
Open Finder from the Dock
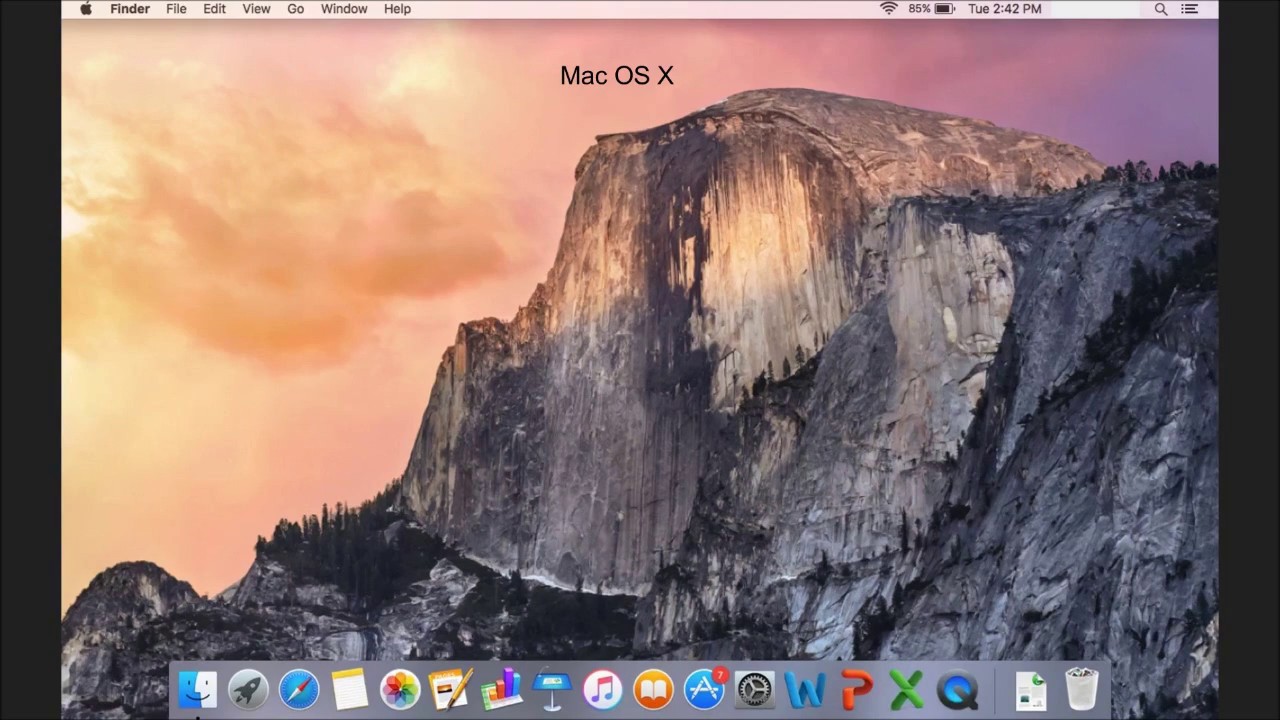pos(197,690)
